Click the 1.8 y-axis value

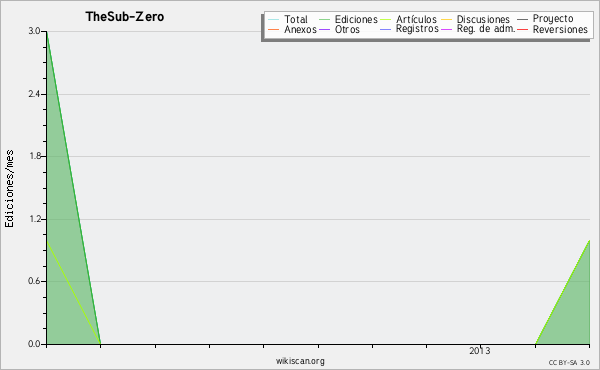coord(34,156)
